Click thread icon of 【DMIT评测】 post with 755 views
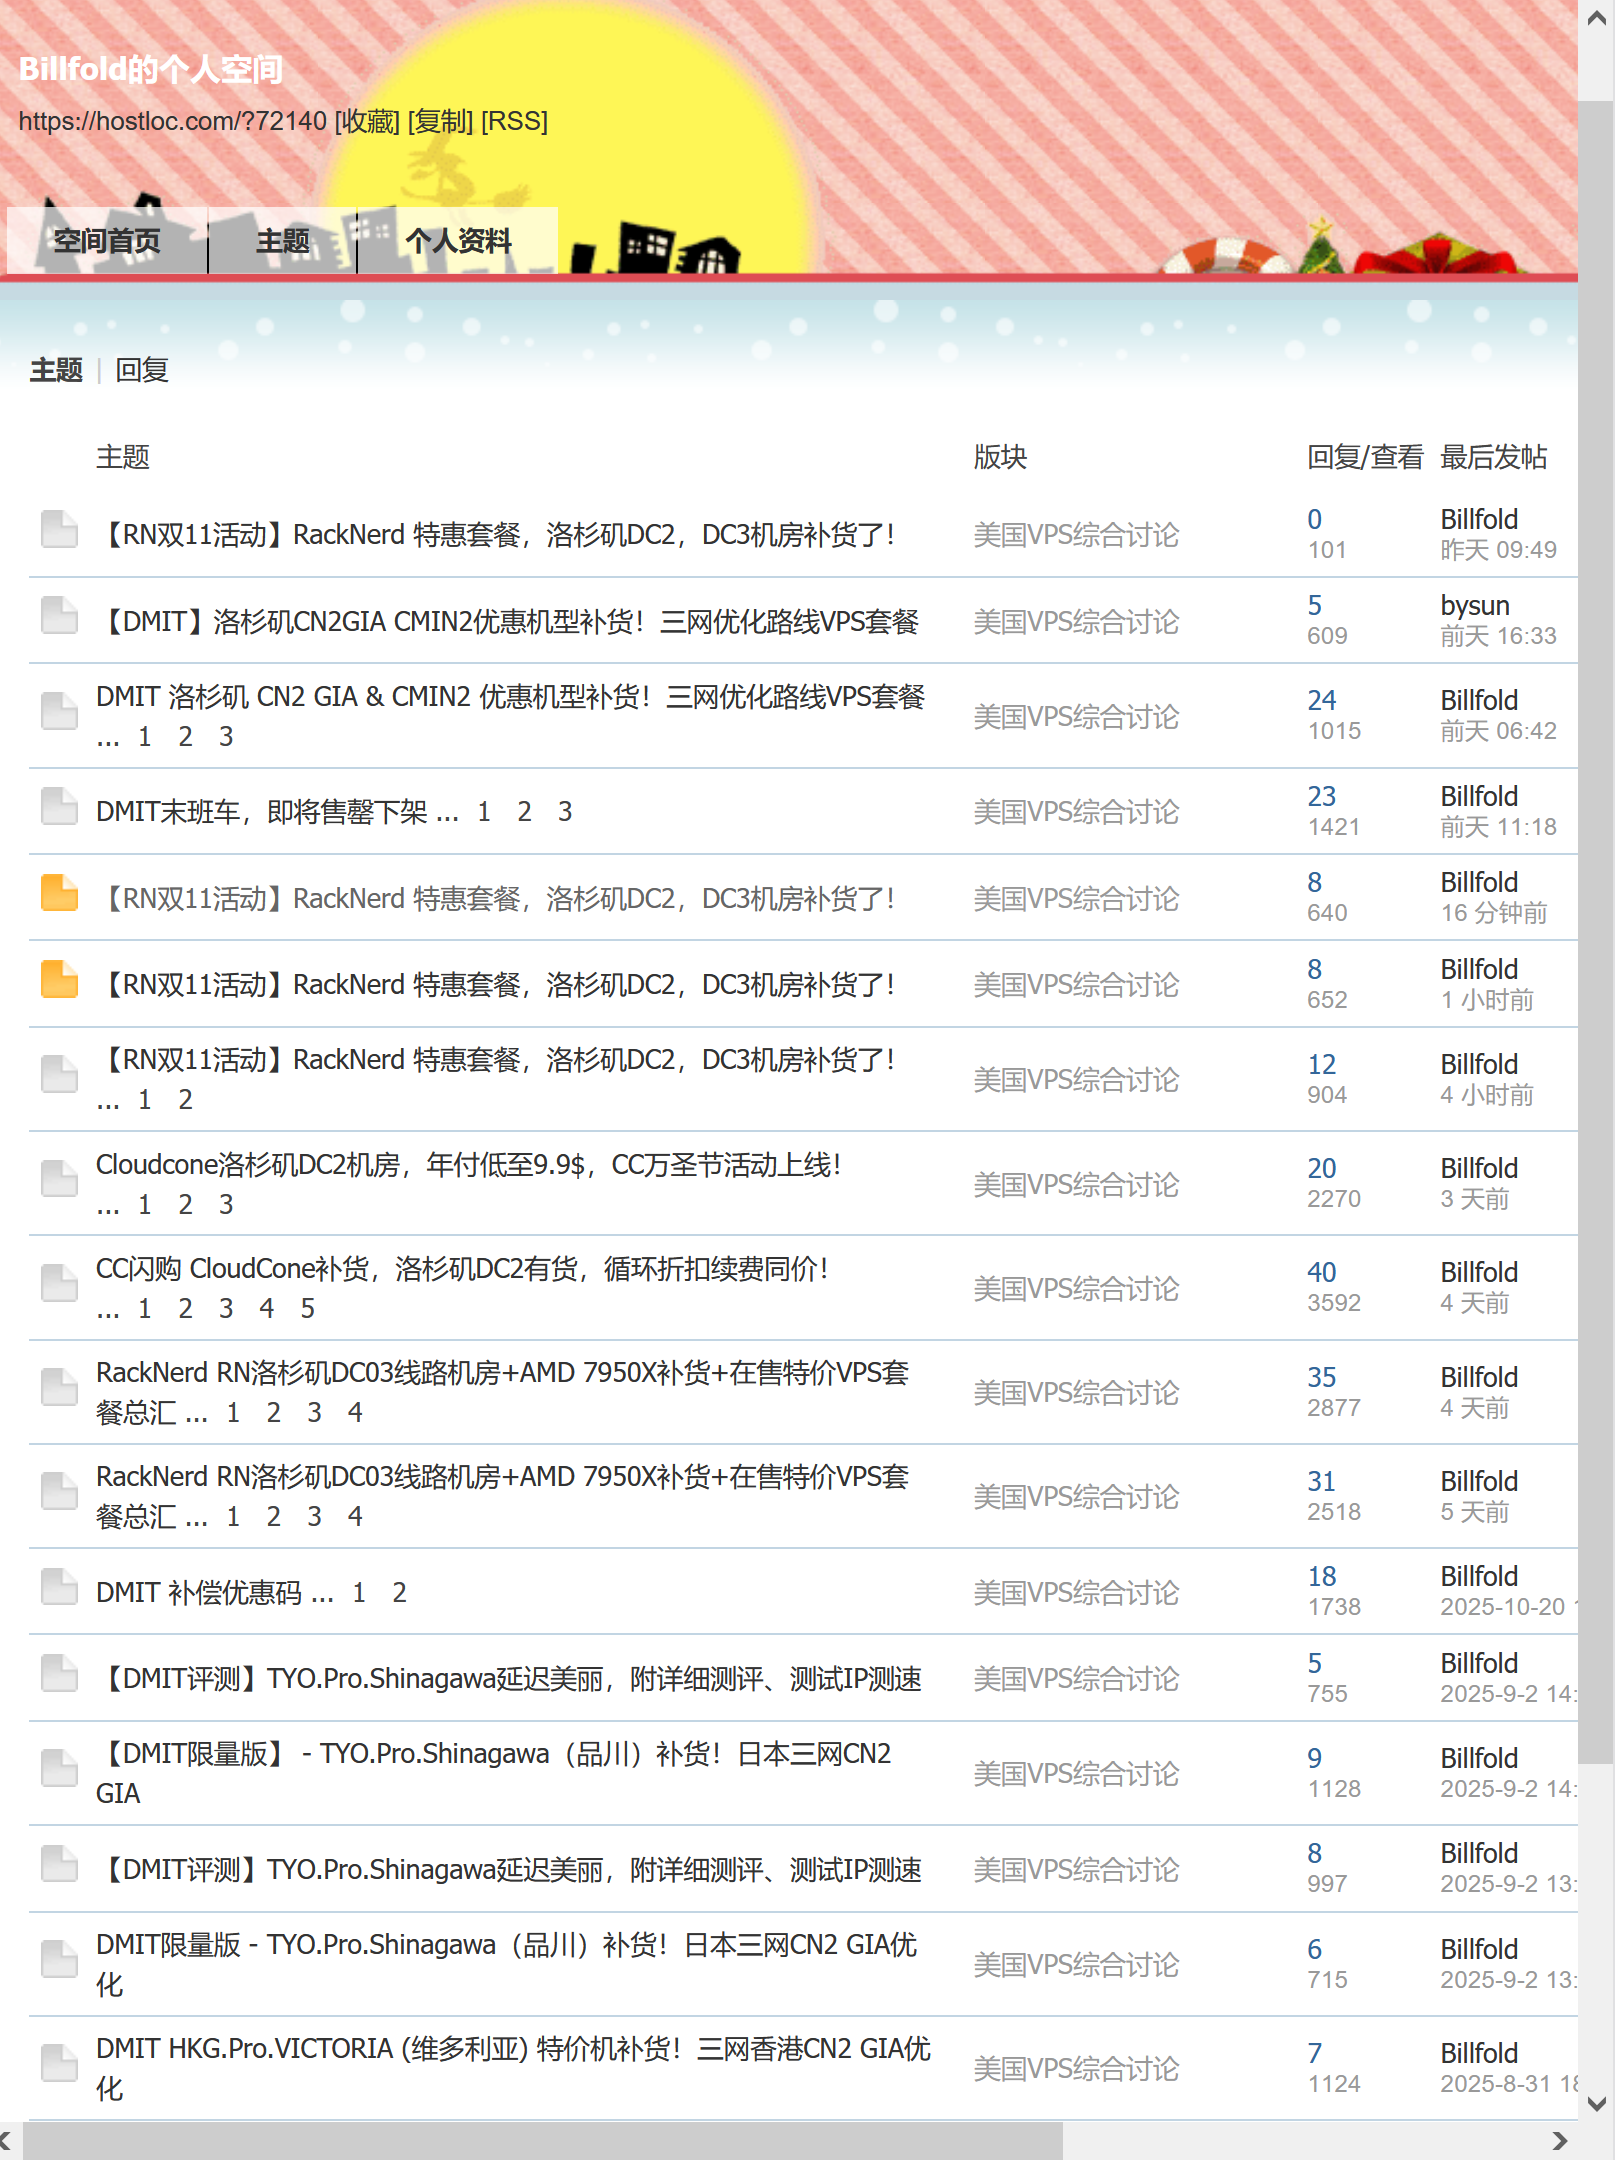Image resolution: width=1615 pixels, height=2160 pixels. (x=59, y=1673)
